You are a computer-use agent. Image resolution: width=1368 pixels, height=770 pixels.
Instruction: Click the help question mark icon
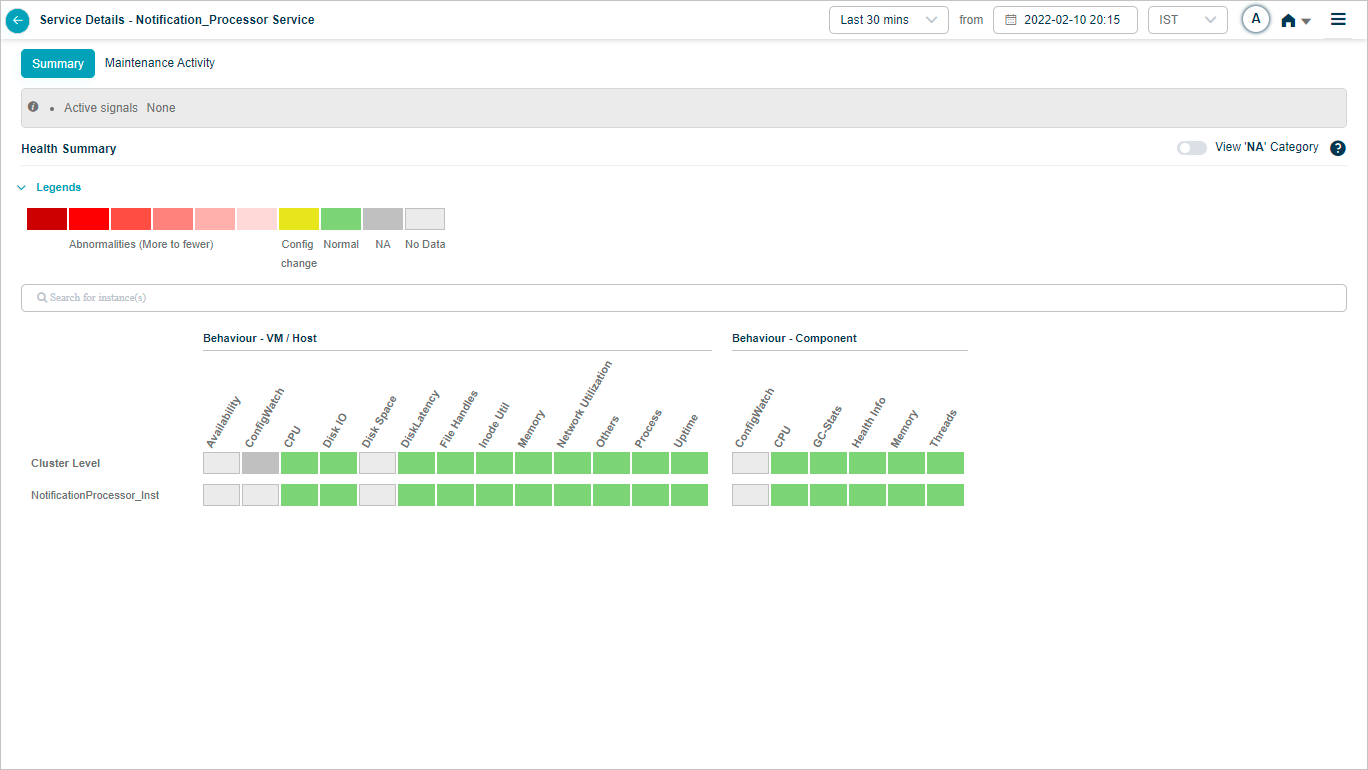pyautogui.click(x=1338, y=148)
